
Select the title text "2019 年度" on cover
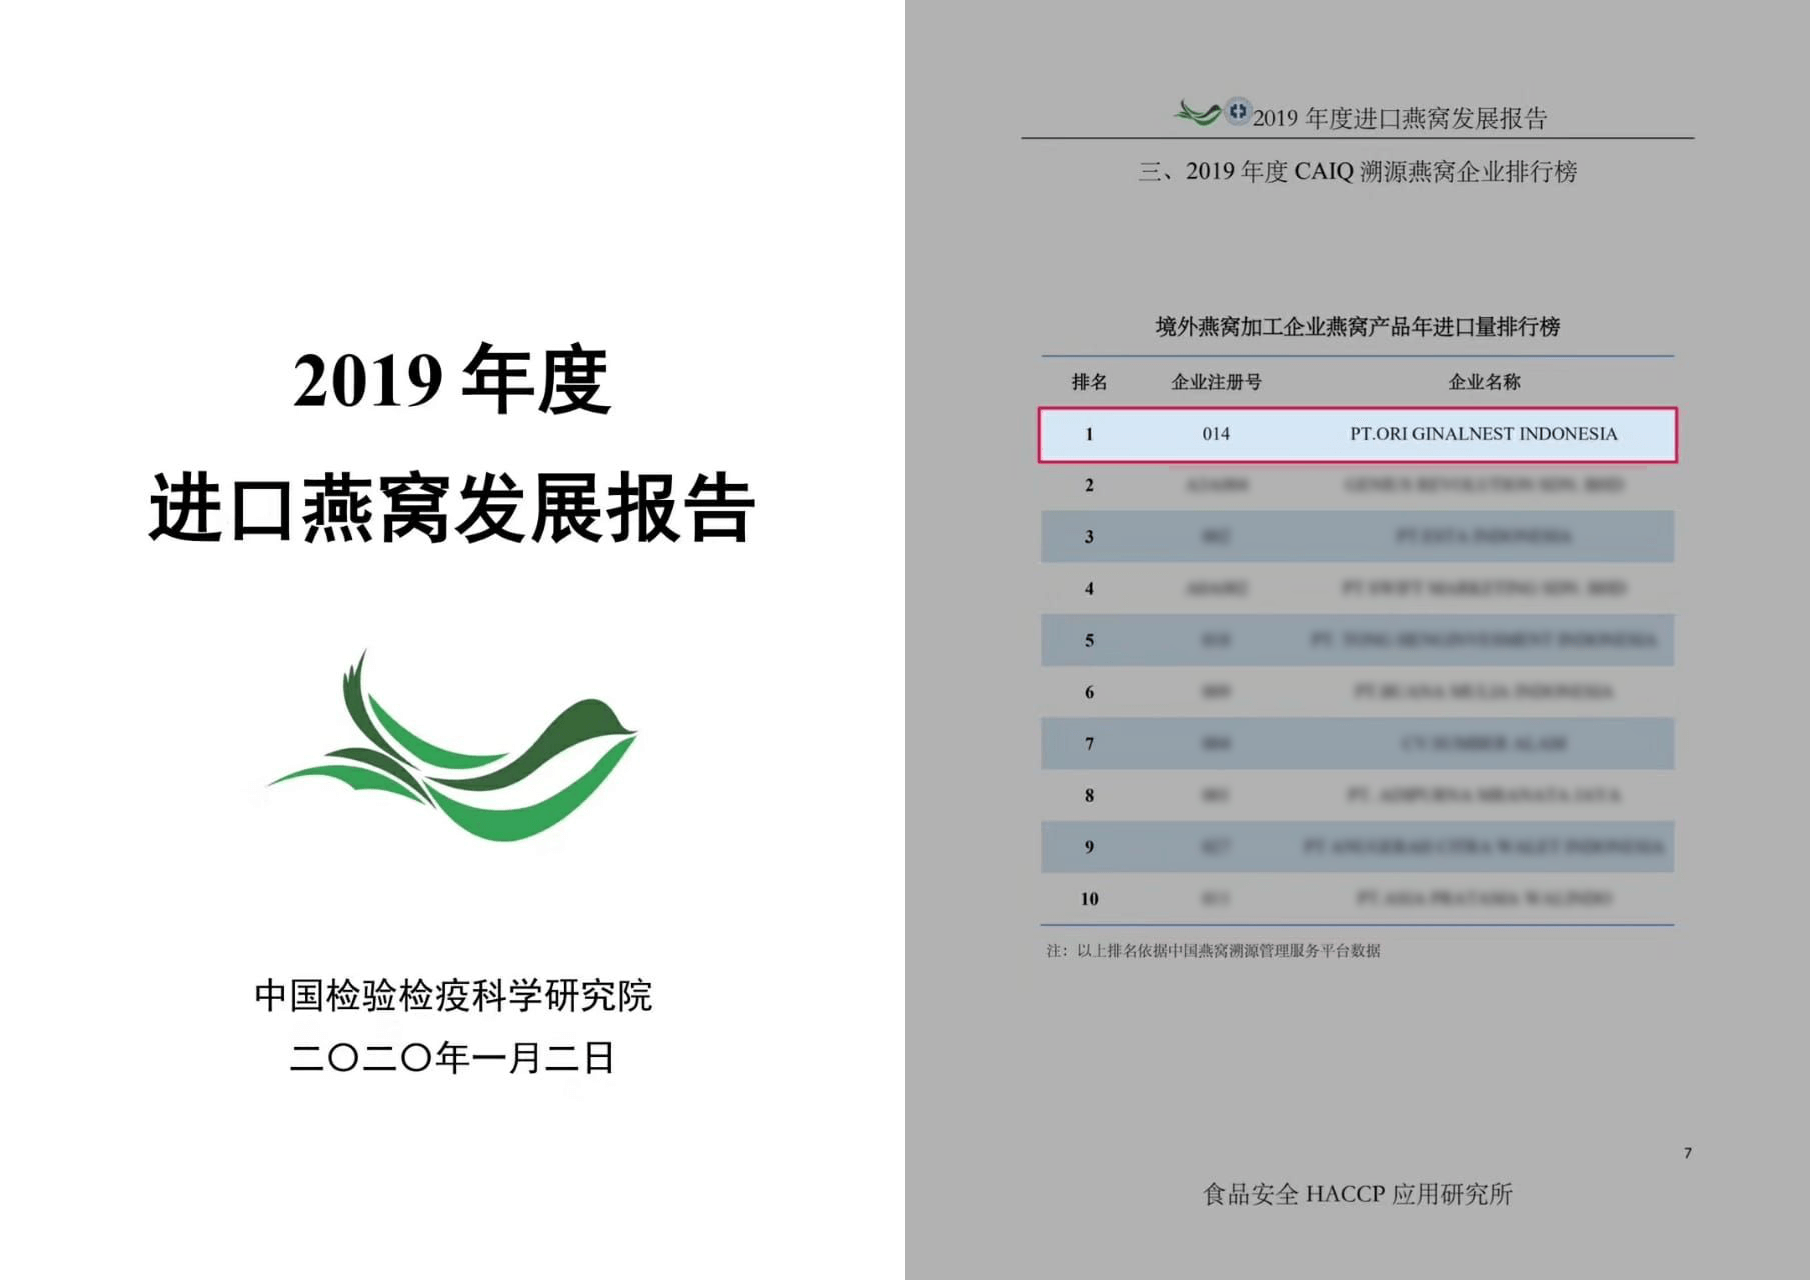coord(451,381)
